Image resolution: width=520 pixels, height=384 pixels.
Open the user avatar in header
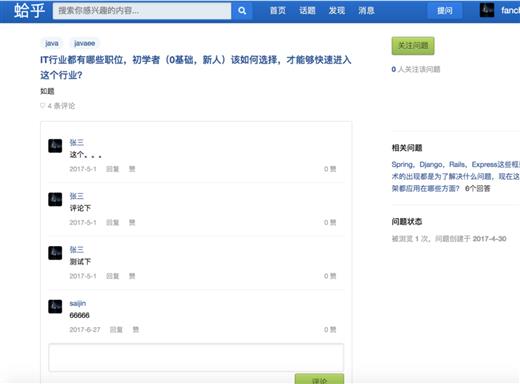(x=487, y=10)
